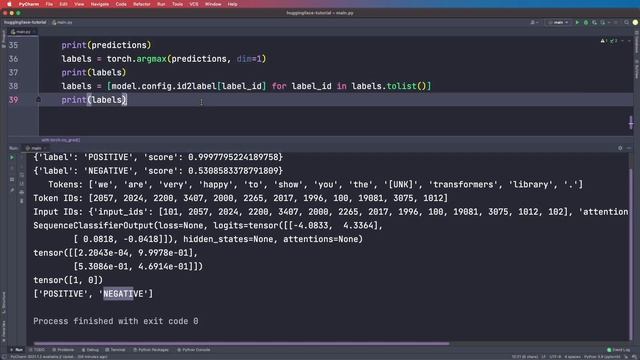Screen dimensions: 640x360
Task: Open the Debug tool window
Action: click(90, 350)
